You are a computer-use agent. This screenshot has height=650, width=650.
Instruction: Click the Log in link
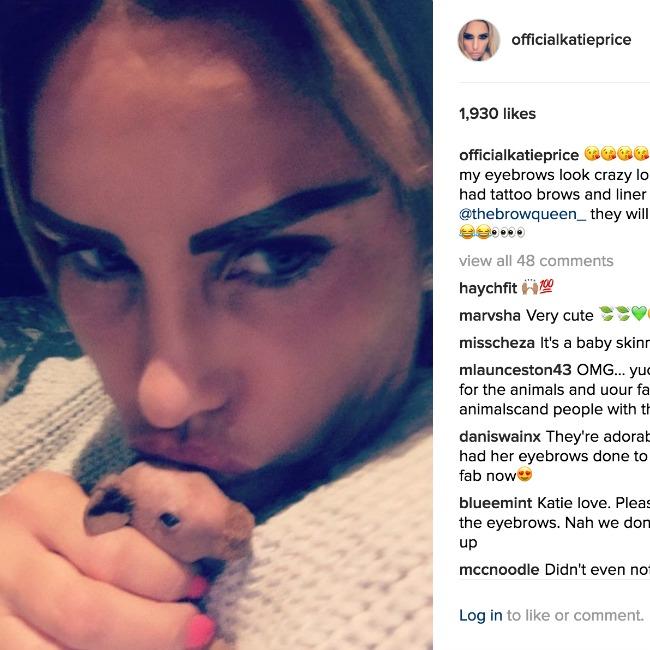(x=480, y=615)
